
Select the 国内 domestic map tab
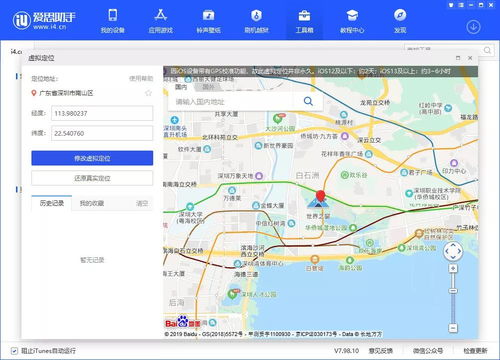pos(181,87)
